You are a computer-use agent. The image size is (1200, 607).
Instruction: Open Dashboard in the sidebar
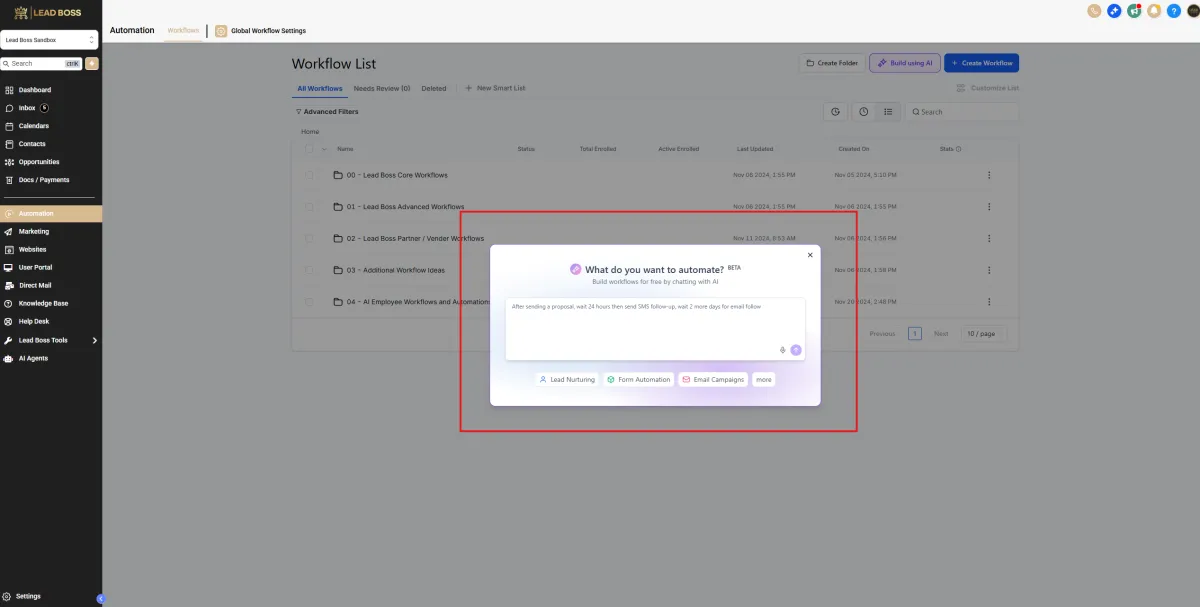click(34, 90)
